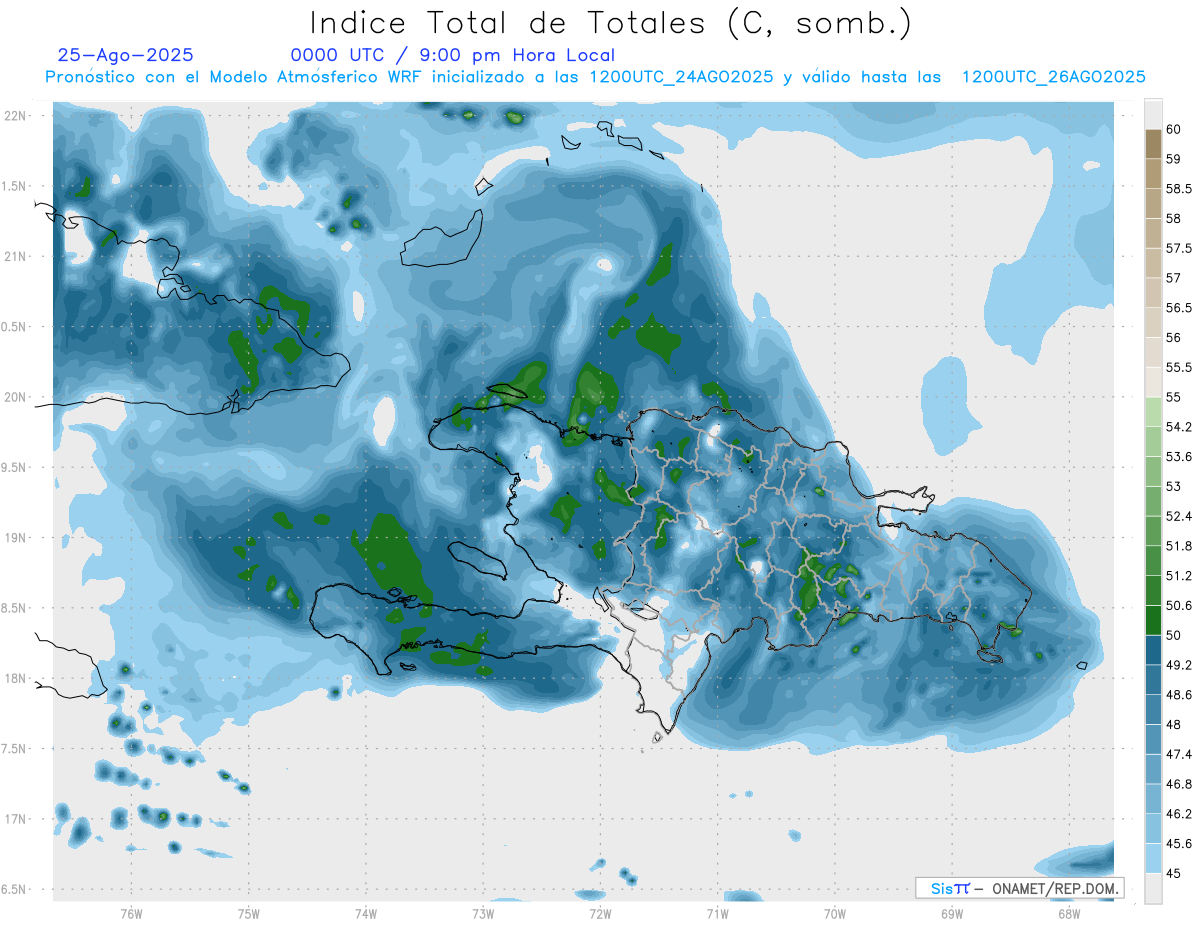Viewport: 1200px width, 927px height.
Task: Click the colorbar value '50.6'
Action: coord(1179,606)
